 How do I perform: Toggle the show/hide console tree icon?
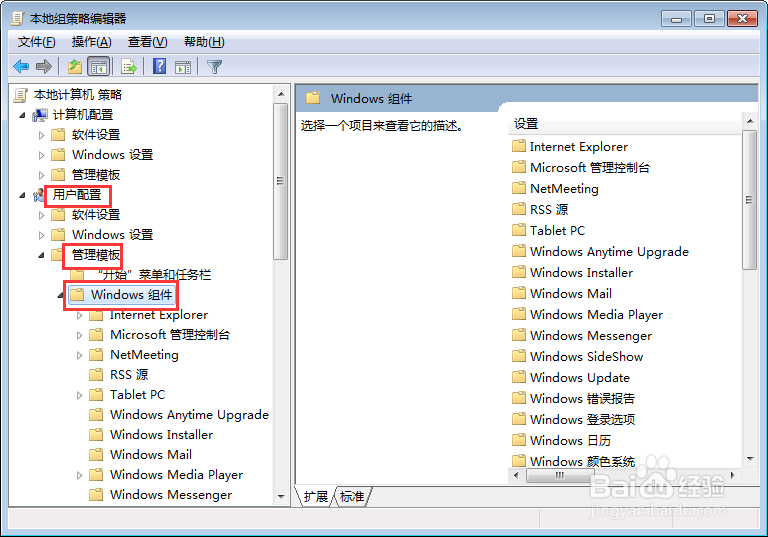coord(98,66)
